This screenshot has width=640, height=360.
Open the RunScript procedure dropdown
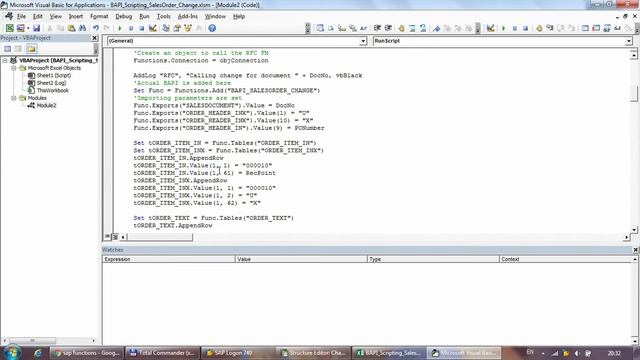point(629,41)
